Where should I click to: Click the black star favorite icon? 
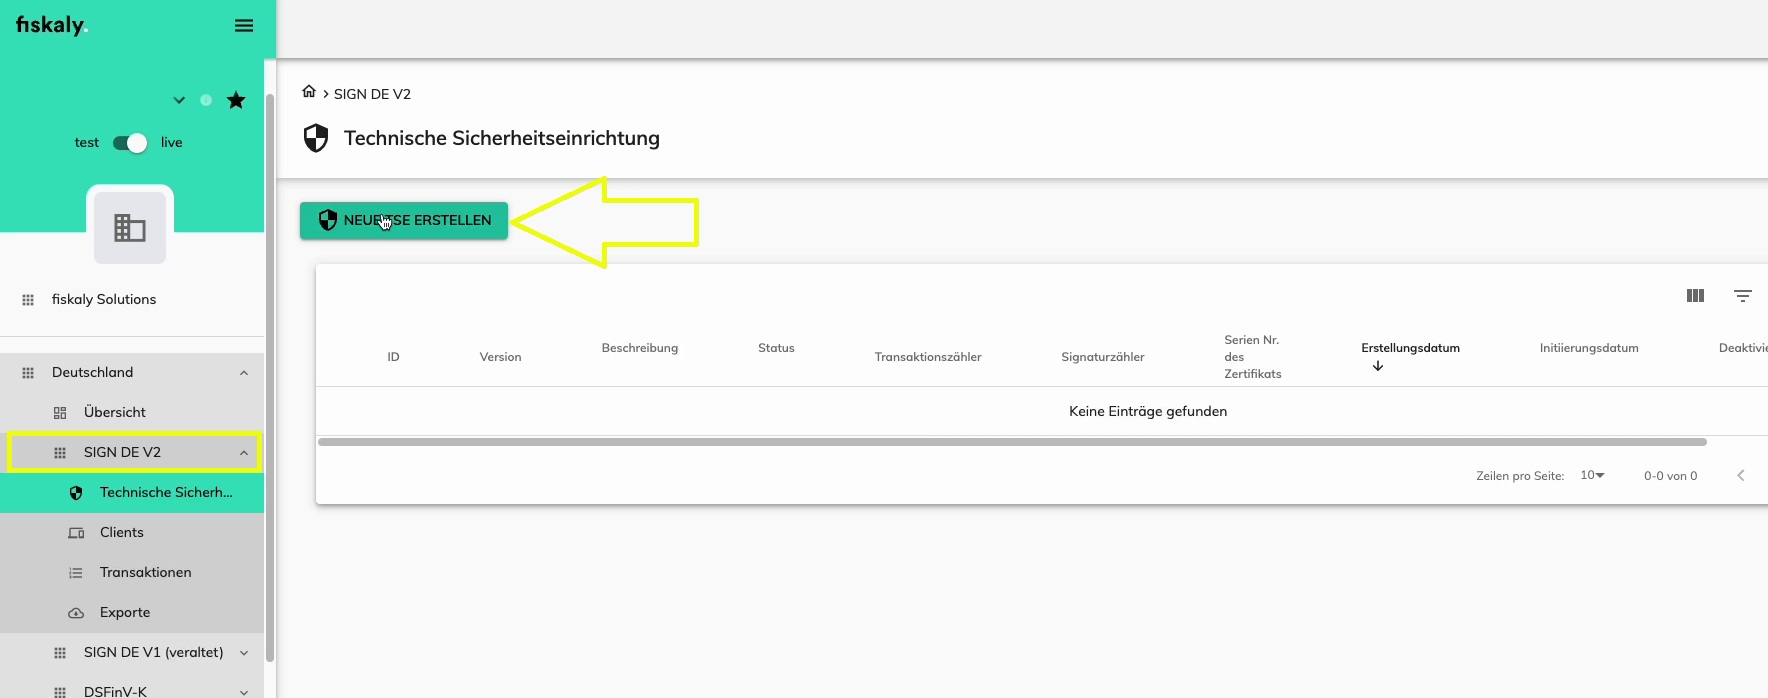pyautogui.click(x=236, y=100)
